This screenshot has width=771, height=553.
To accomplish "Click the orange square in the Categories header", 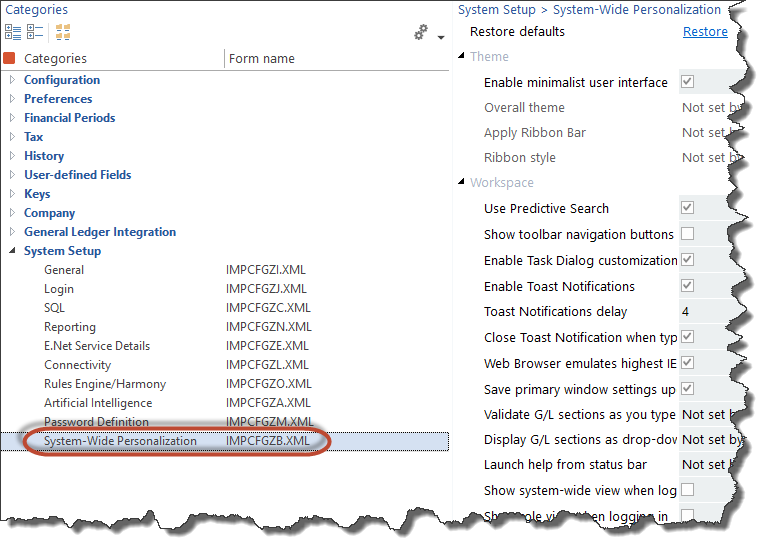I will (x=10, y=59).
